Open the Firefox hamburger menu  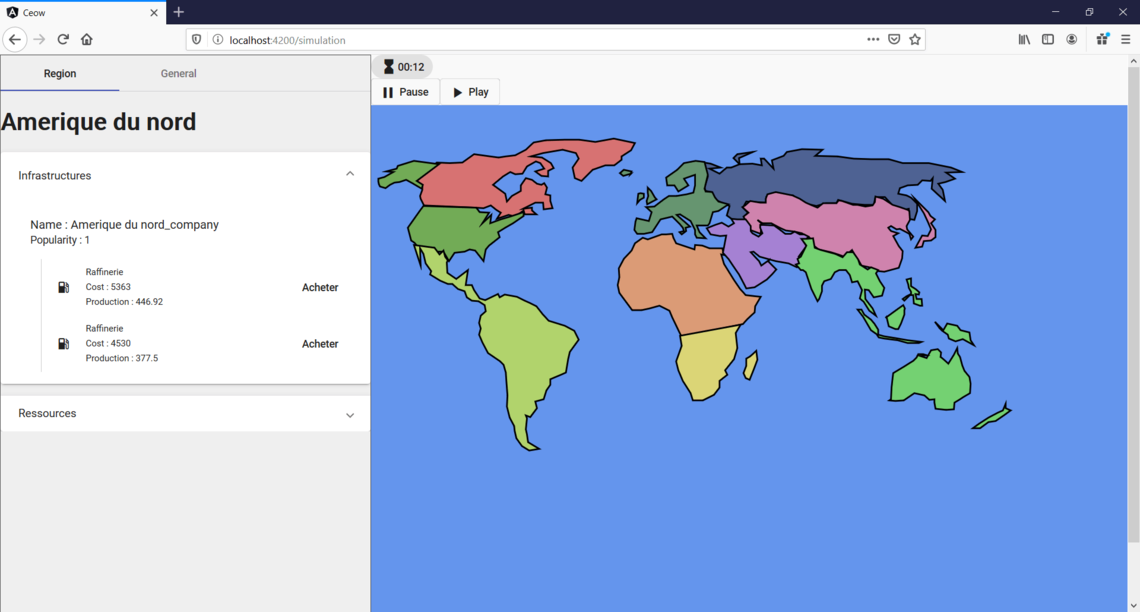click(1125, 40)
